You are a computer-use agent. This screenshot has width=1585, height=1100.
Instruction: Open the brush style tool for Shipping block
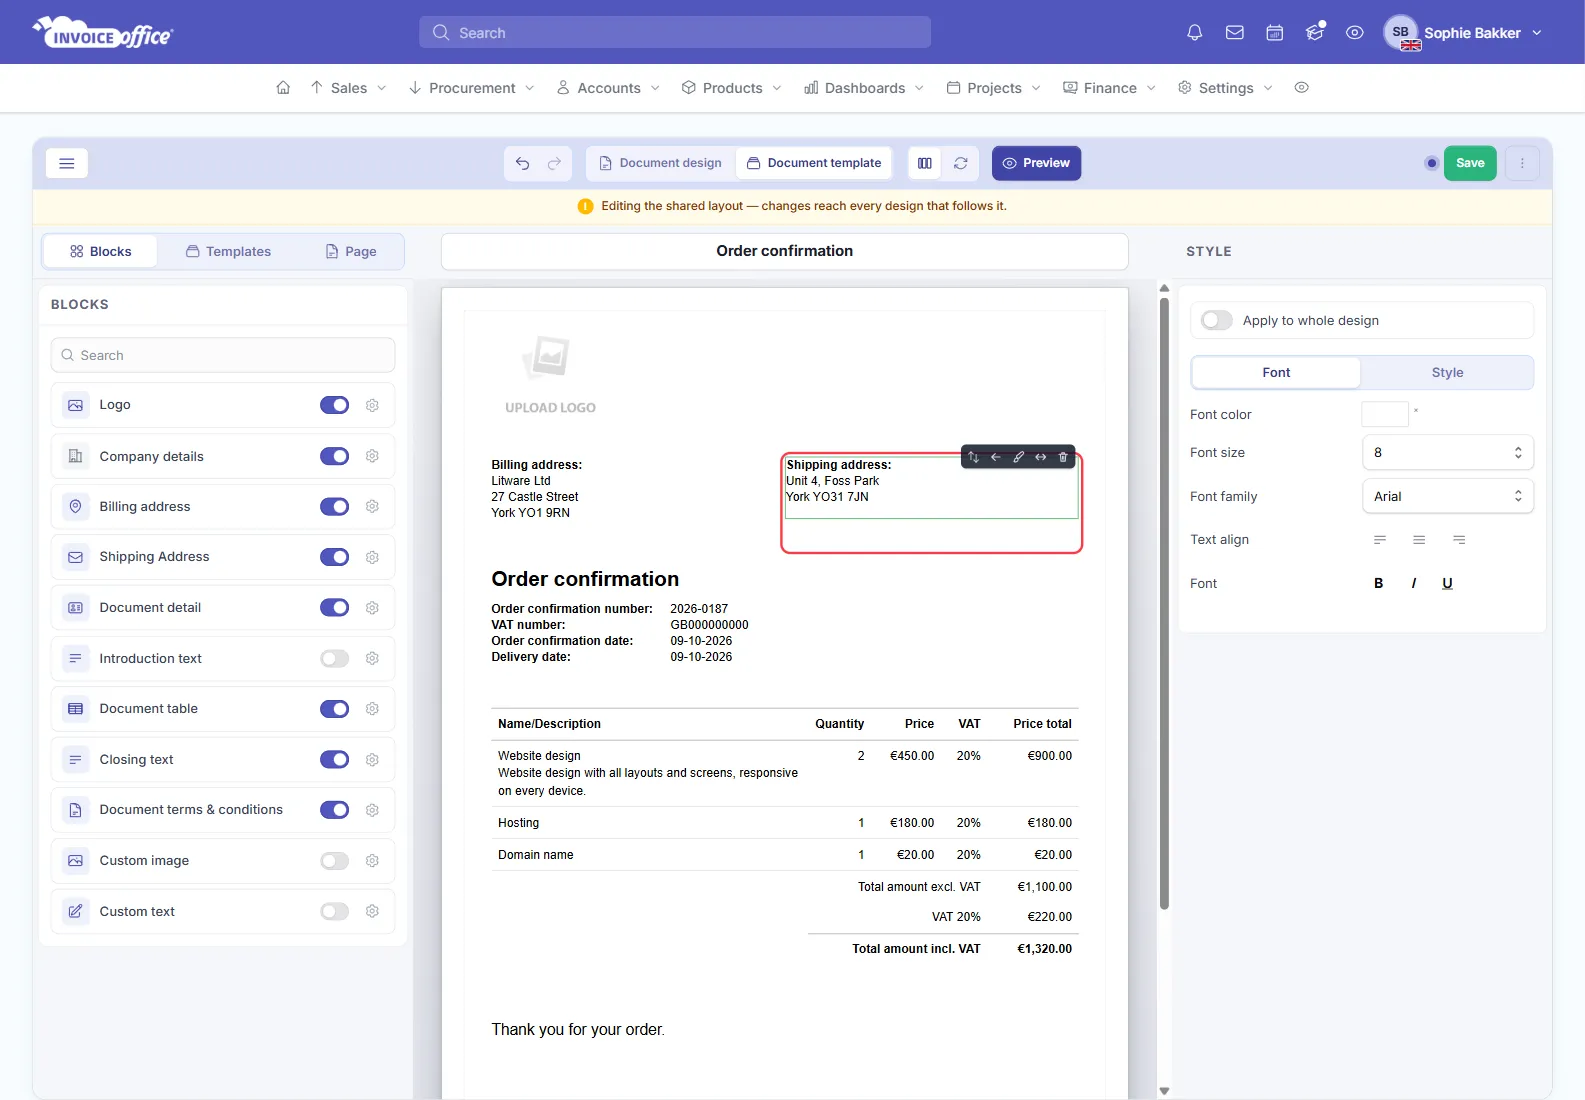tap(1018, 457)
